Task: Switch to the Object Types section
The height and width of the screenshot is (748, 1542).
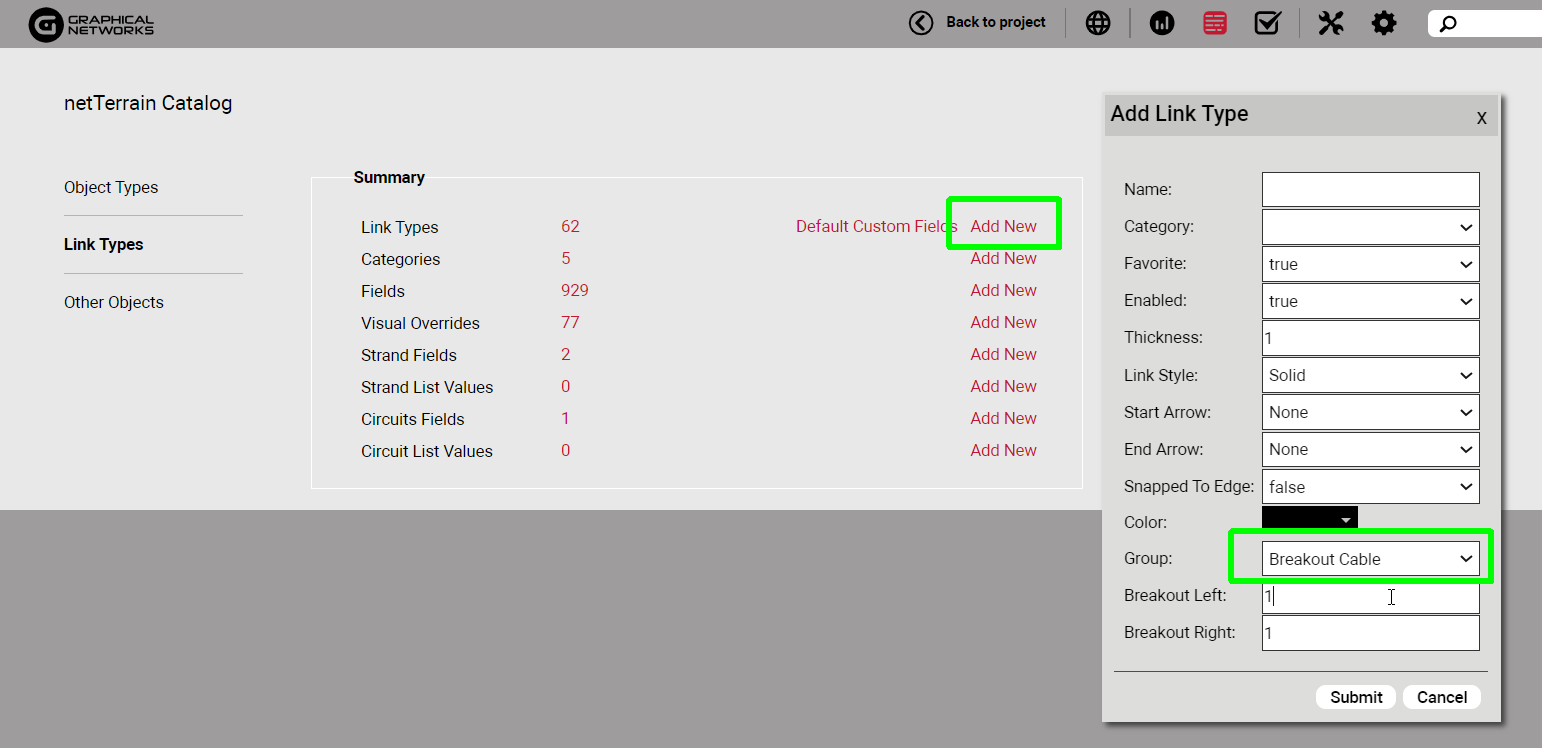Action: pyautogui.click(x=111, y=187)
